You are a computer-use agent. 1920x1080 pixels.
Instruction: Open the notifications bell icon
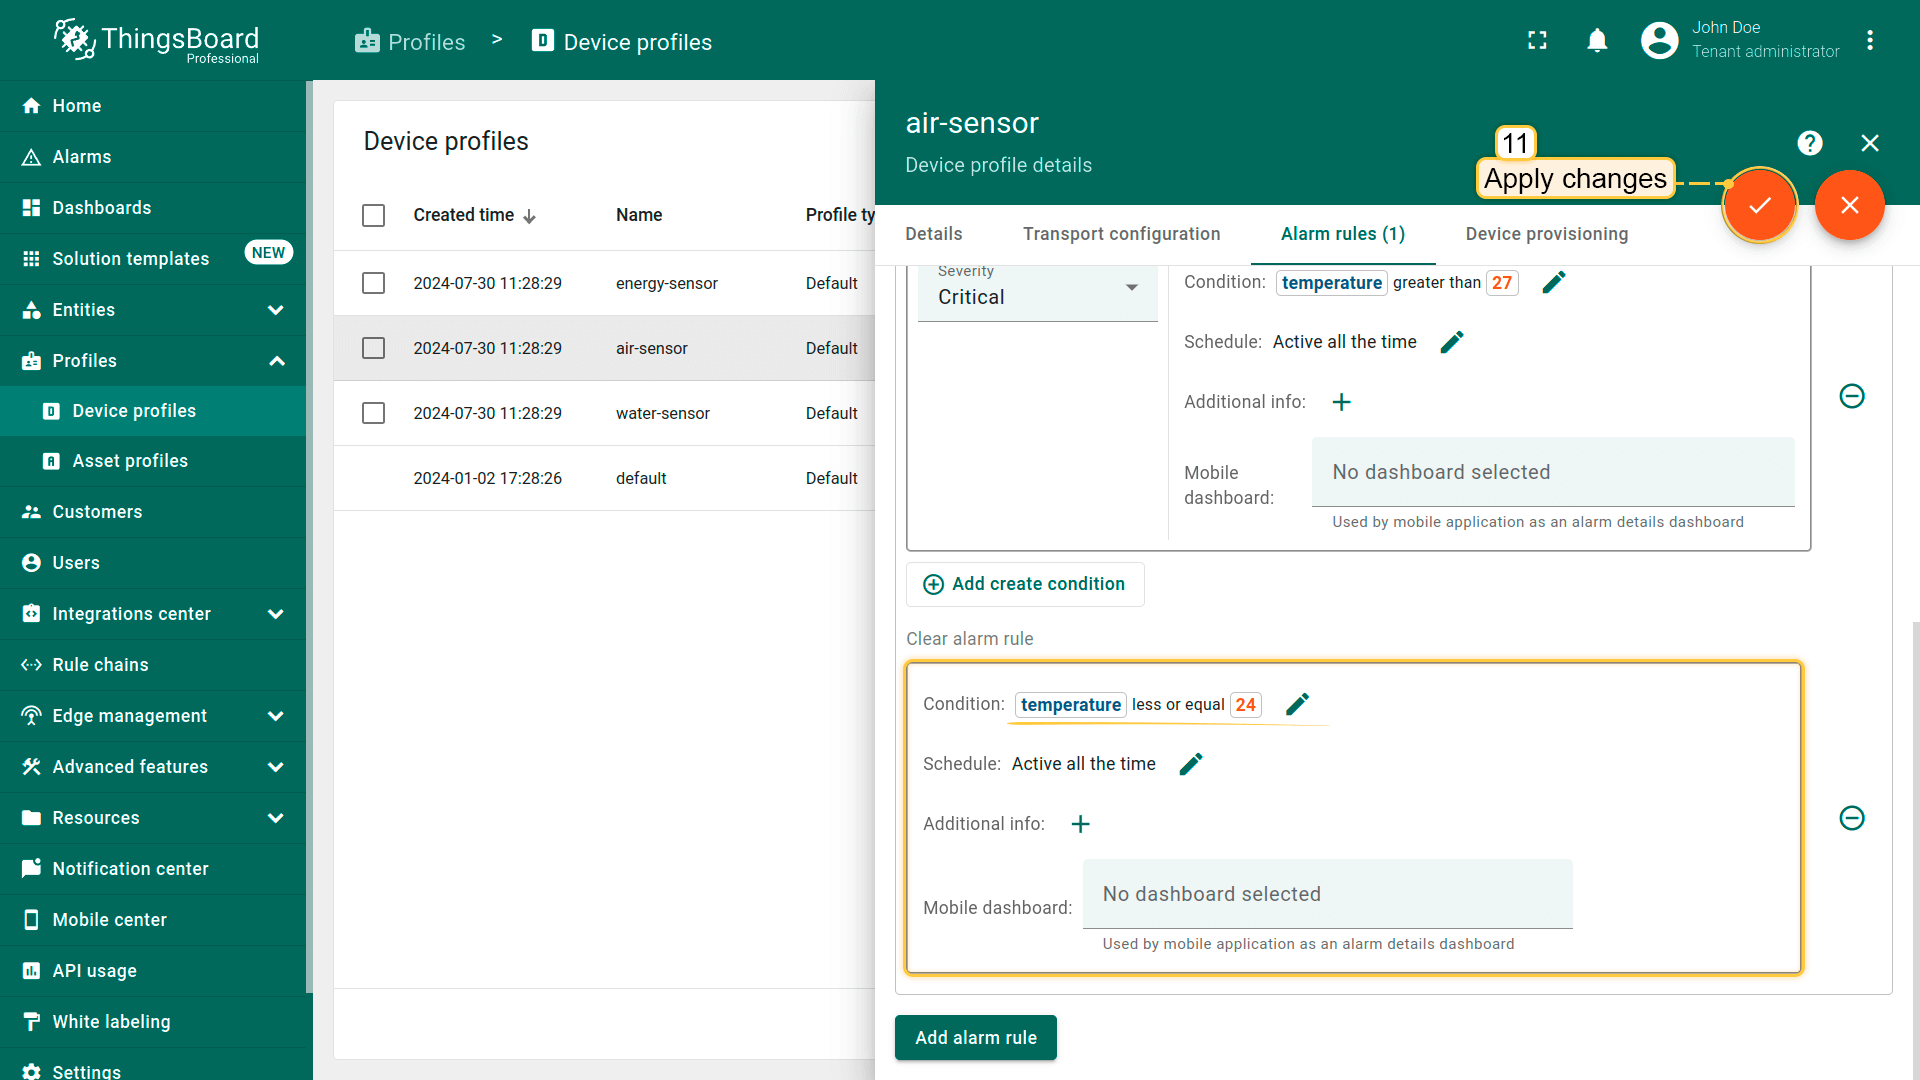pyautogui.click(x=1597, y=41)
